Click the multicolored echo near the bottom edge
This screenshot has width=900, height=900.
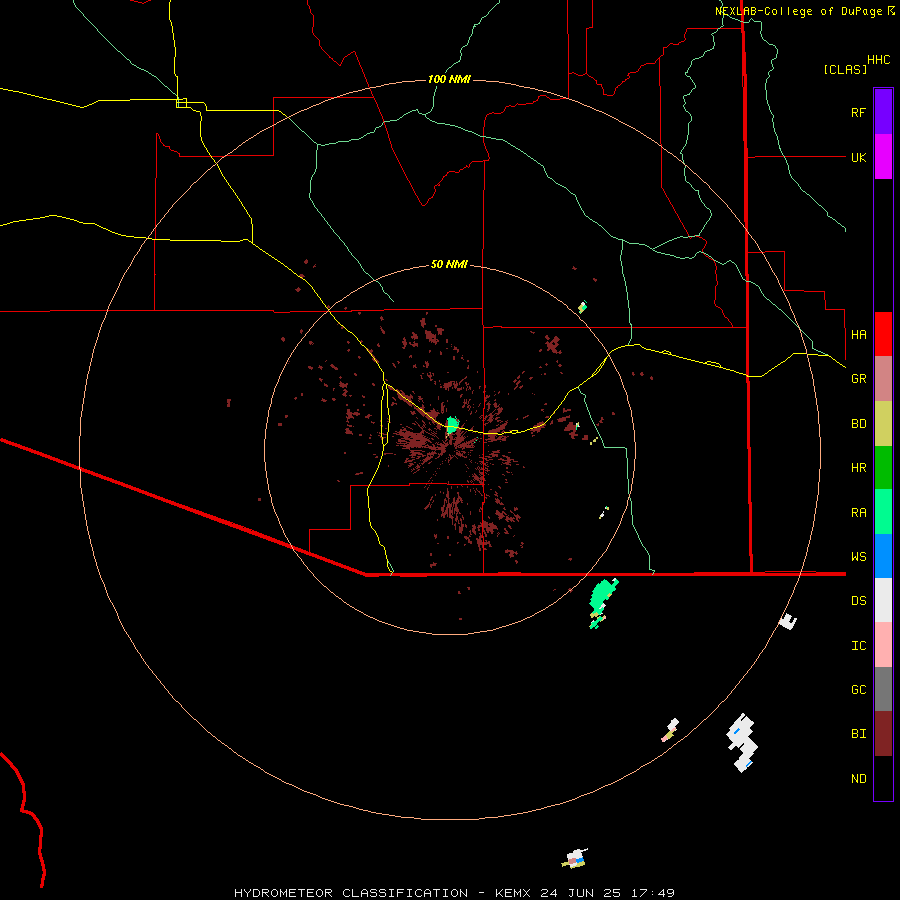point(575,859)
